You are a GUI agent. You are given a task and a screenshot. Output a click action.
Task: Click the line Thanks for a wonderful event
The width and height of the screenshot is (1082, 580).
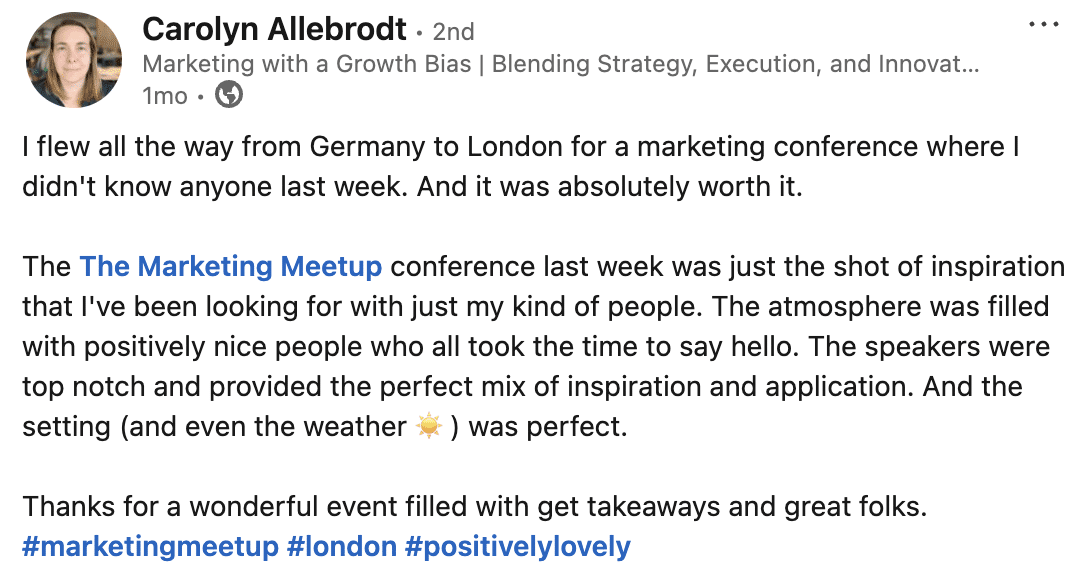point(475,506)
